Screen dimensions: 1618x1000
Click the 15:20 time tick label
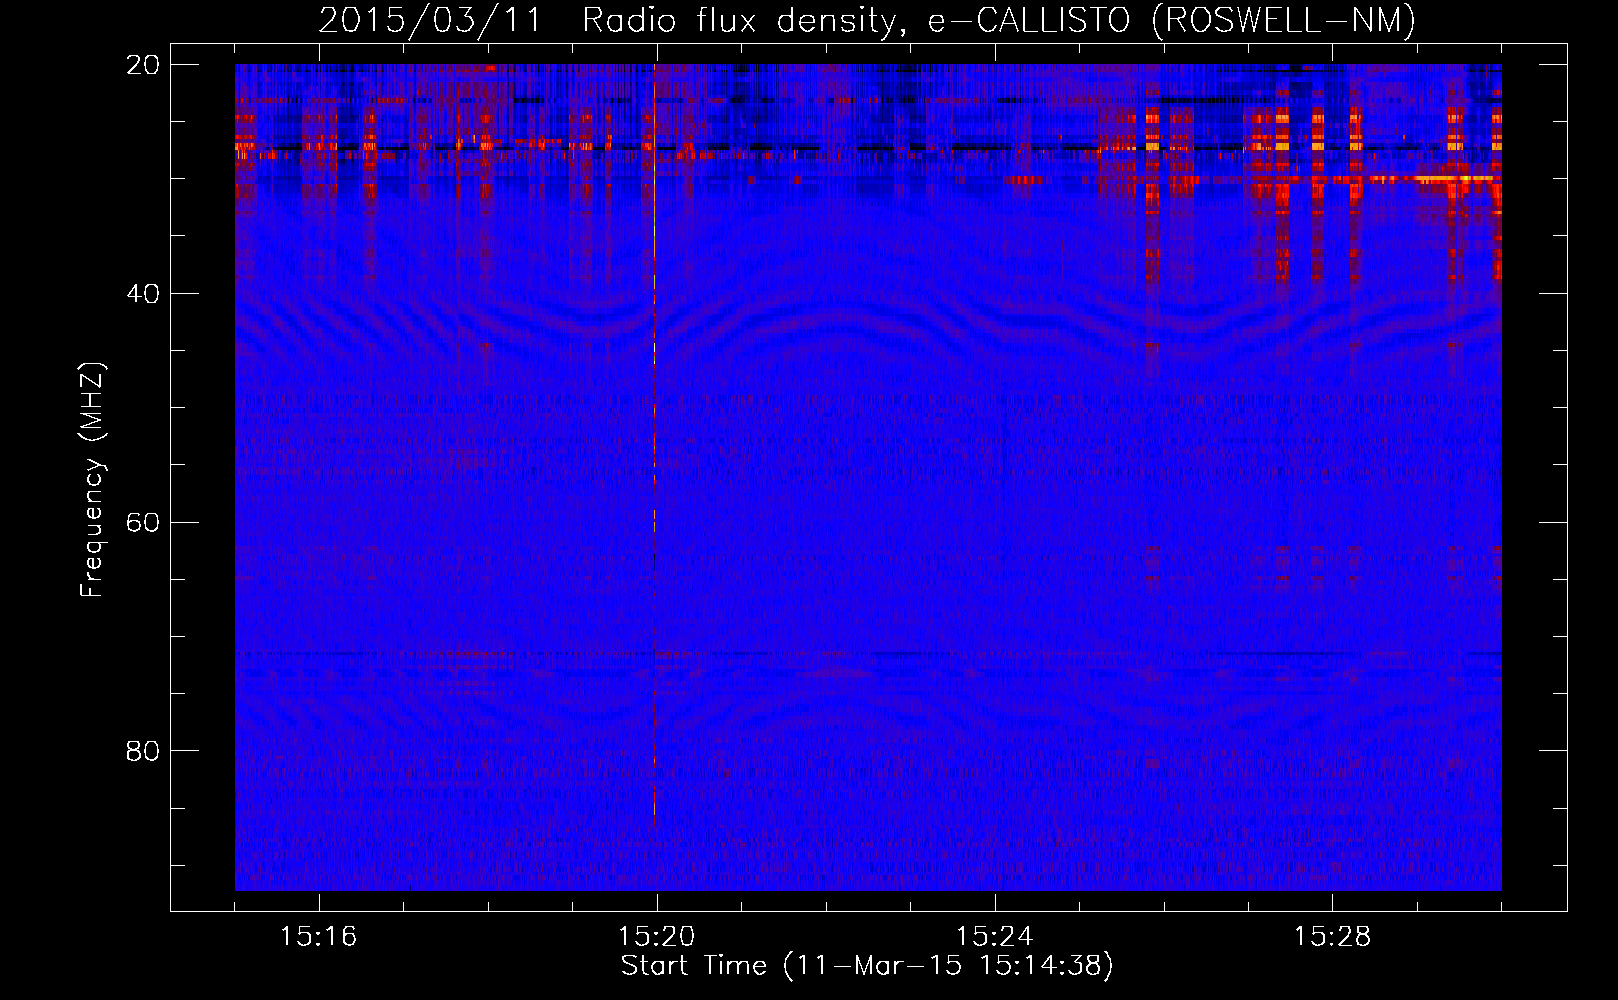click(x=656, y=937)
